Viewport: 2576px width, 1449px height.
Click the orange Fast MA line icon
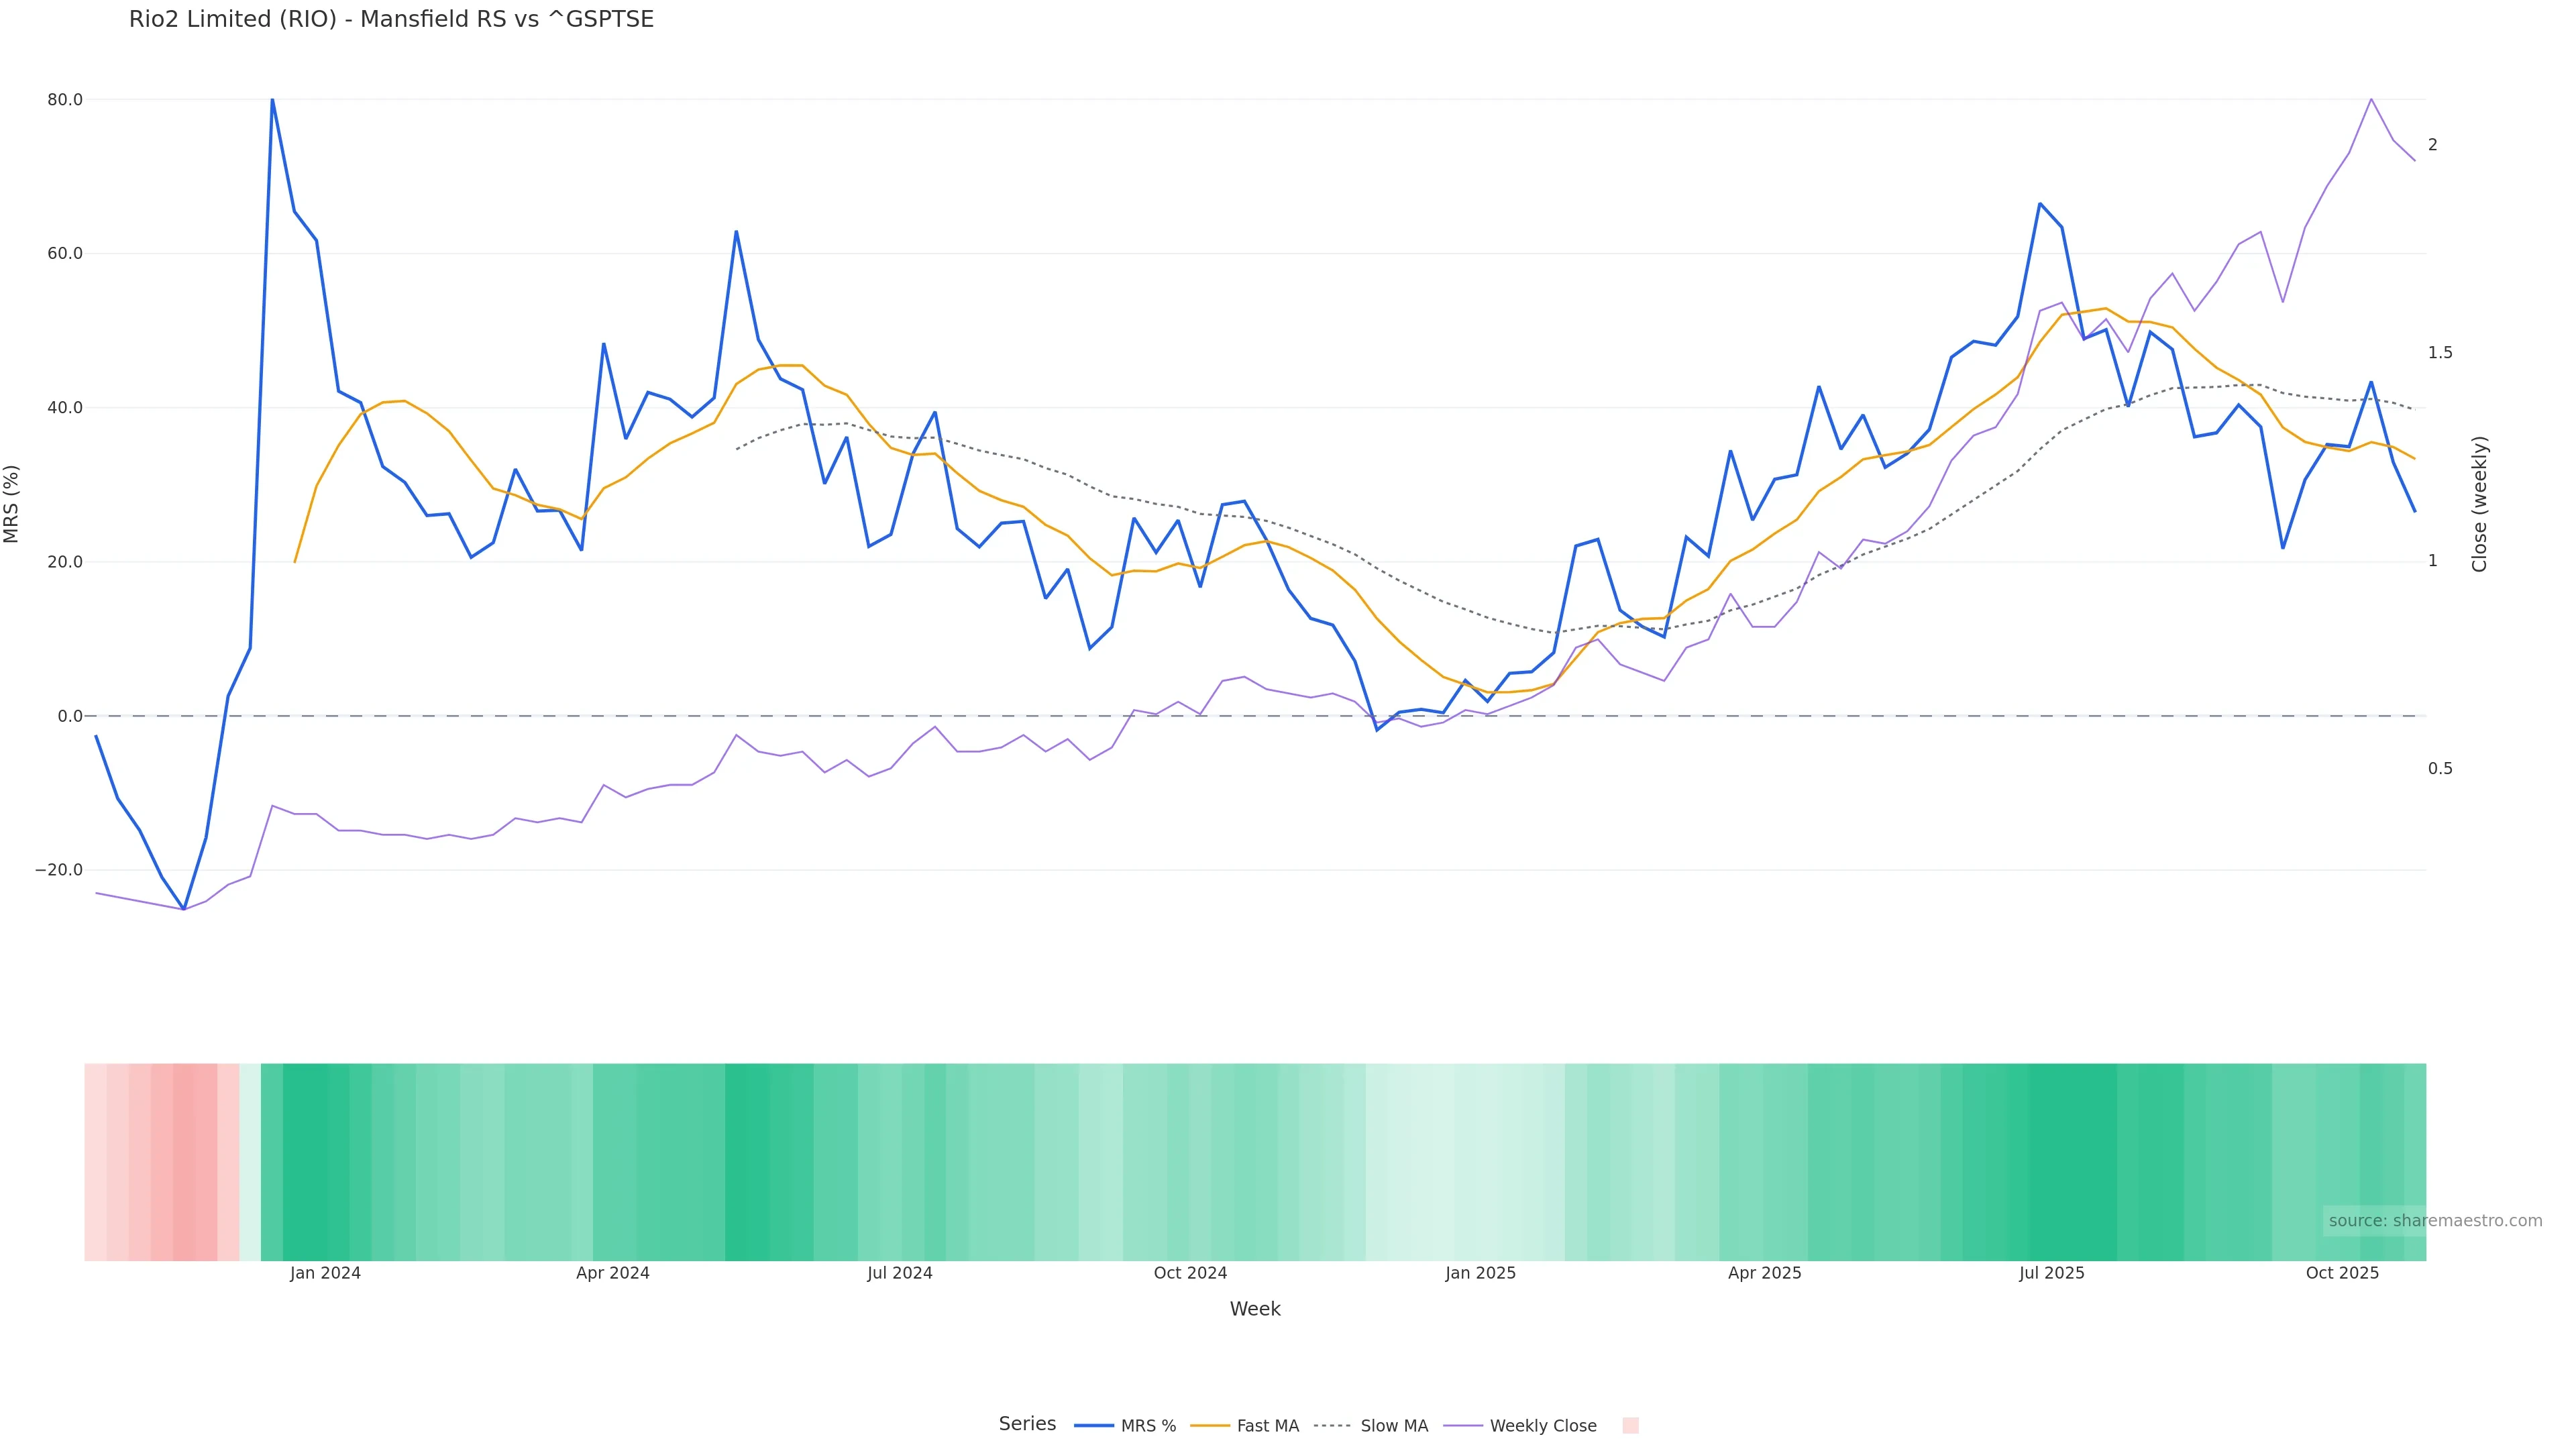click(1210, 1426)
